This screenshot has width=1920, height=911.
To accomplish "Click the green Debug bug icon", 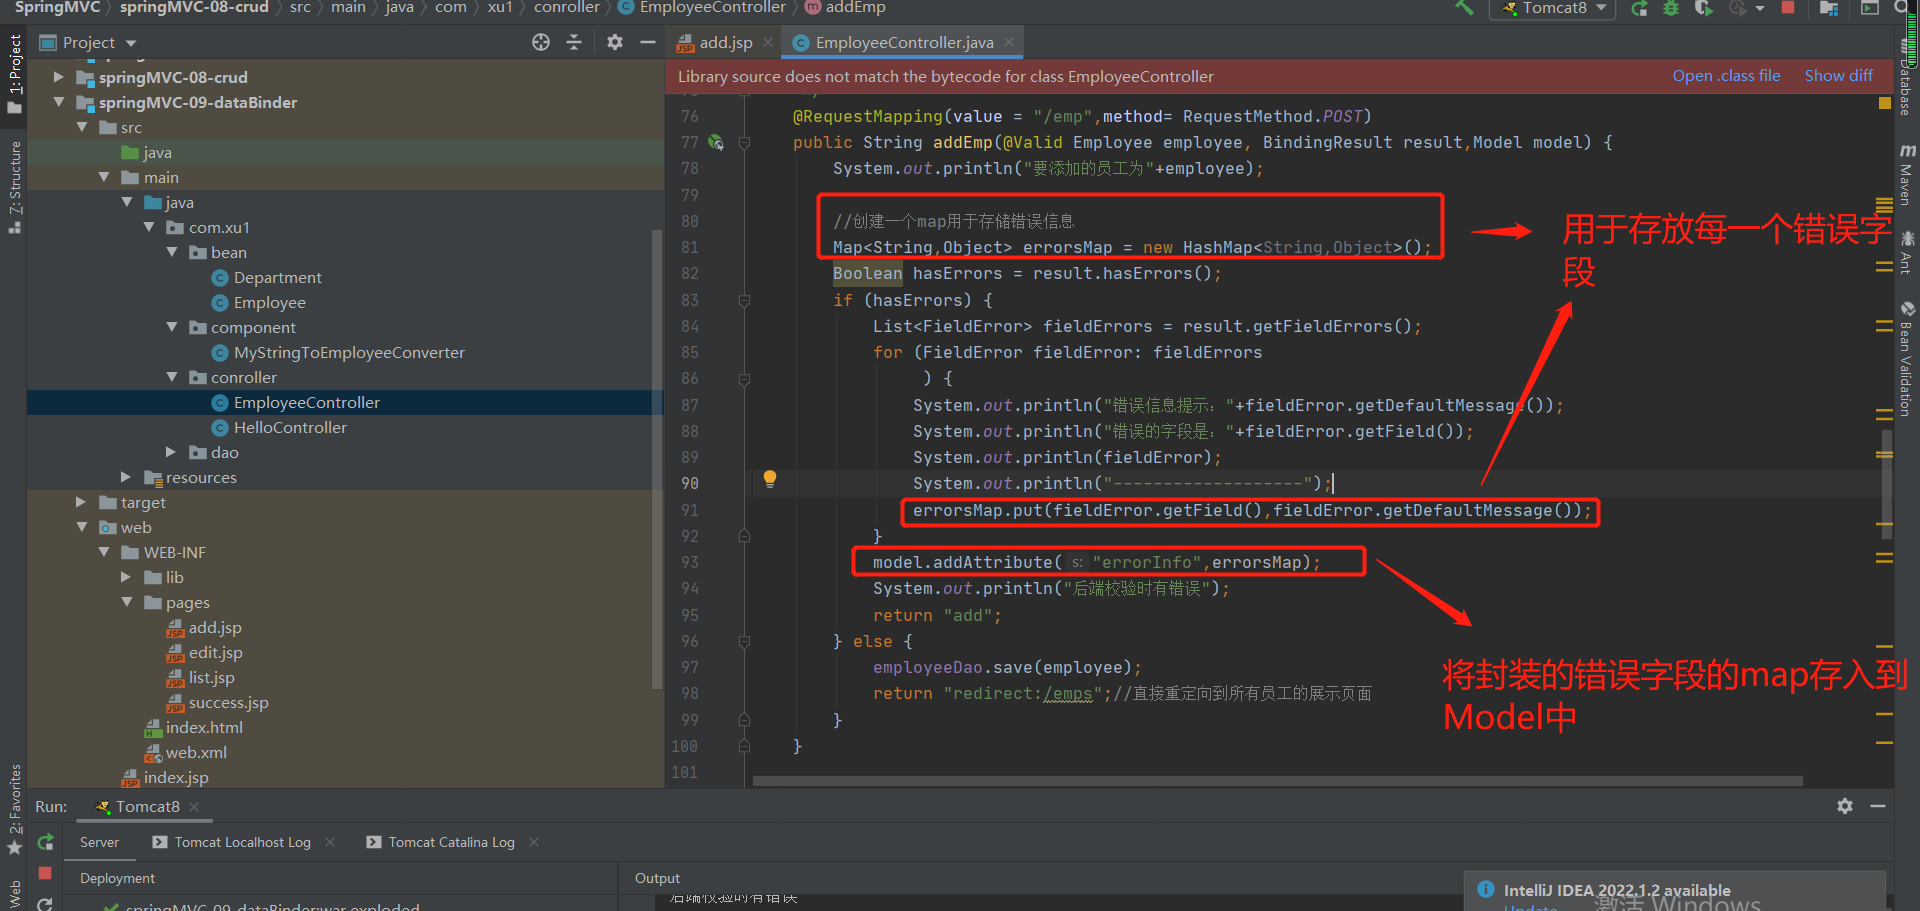I will pos(1671,8).
